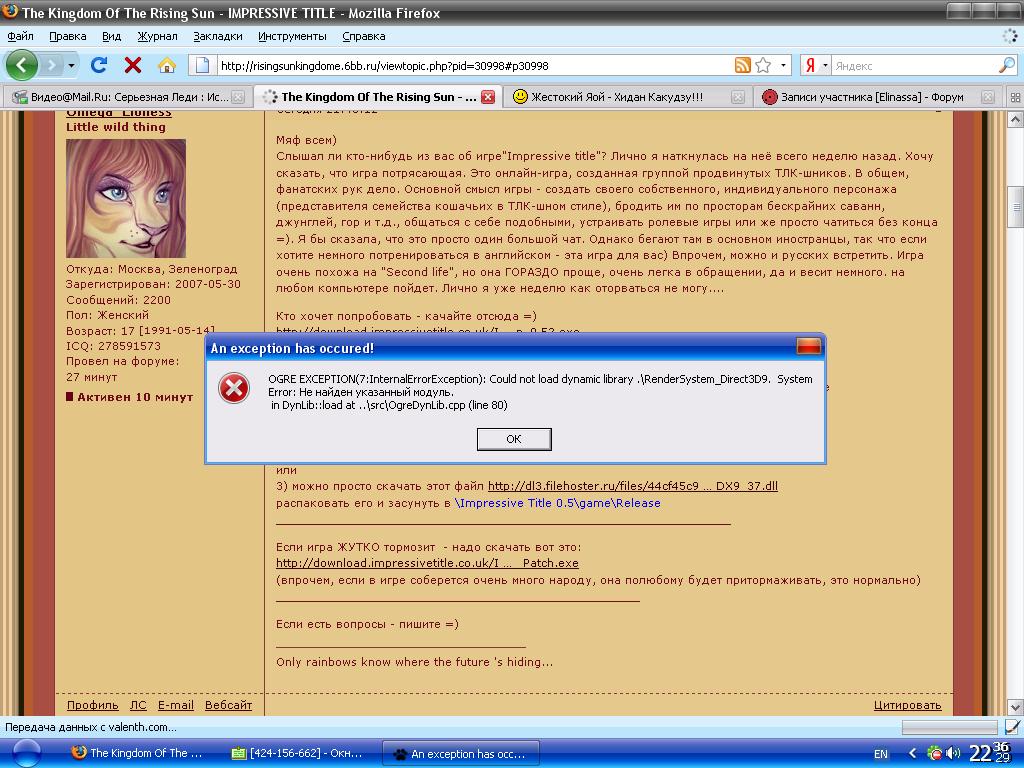Expand hidden tray icons arrow
The height and width of the screenshot is (768, 1024).
(912, 754)
